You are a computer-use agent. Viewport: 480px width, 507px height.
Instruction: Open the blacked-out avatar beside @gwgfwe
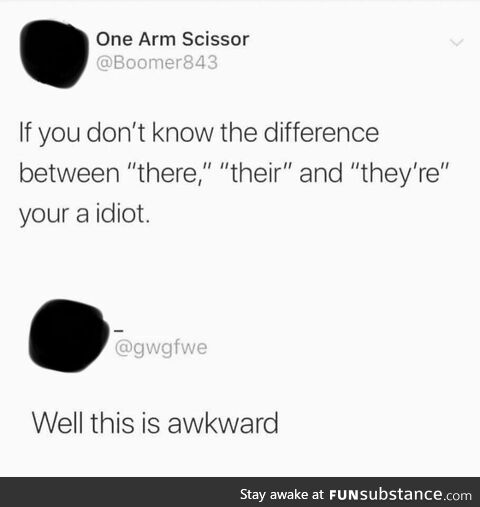pyautogui.click(x=68, y=336)
